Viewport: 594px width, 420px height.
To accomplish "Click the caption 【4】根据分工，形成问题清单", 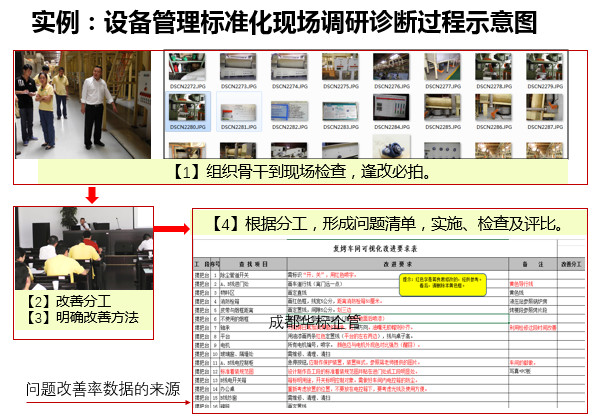I will pyautogui.click(x=313, y=224).
